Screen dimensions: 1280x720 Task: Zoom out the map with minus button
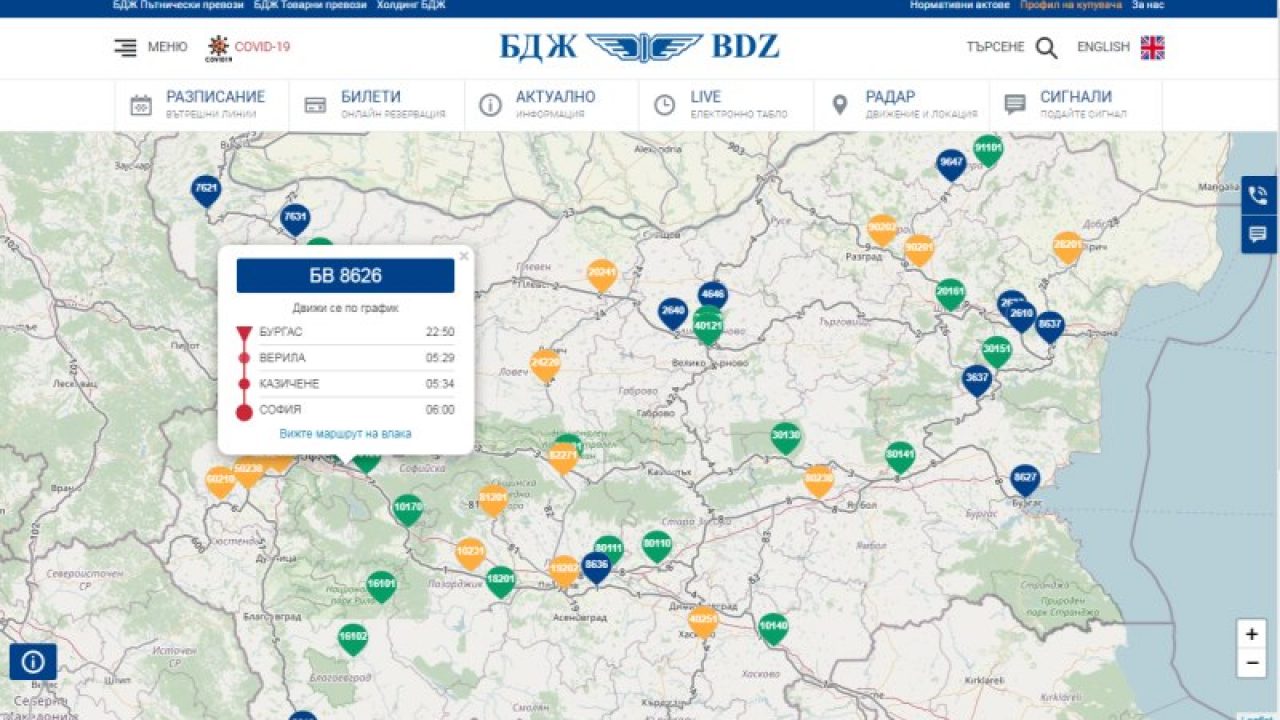[x=1251, y=662]
